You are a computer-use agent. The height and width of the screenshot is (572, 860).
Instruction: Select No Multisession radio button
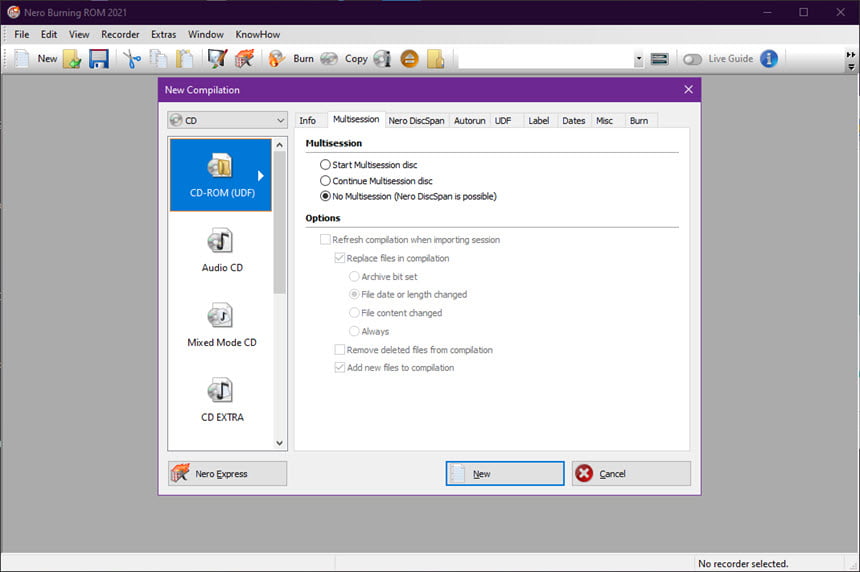[325, 196]
